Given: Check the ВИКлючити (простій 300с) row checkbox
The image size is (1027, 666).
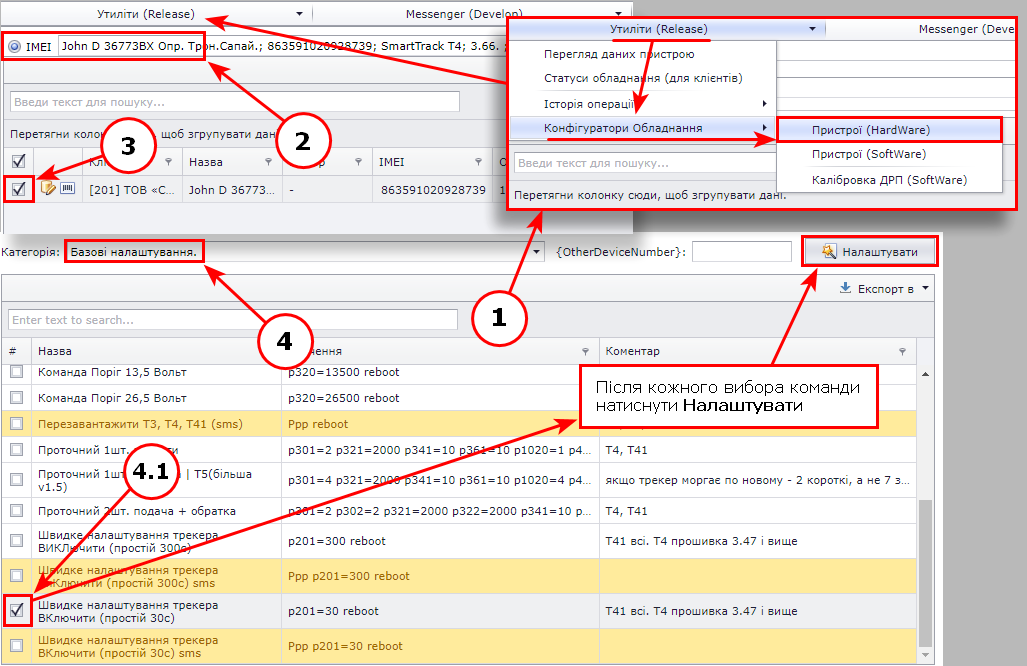Looking at the screenshot, I should tap(16, 541).
